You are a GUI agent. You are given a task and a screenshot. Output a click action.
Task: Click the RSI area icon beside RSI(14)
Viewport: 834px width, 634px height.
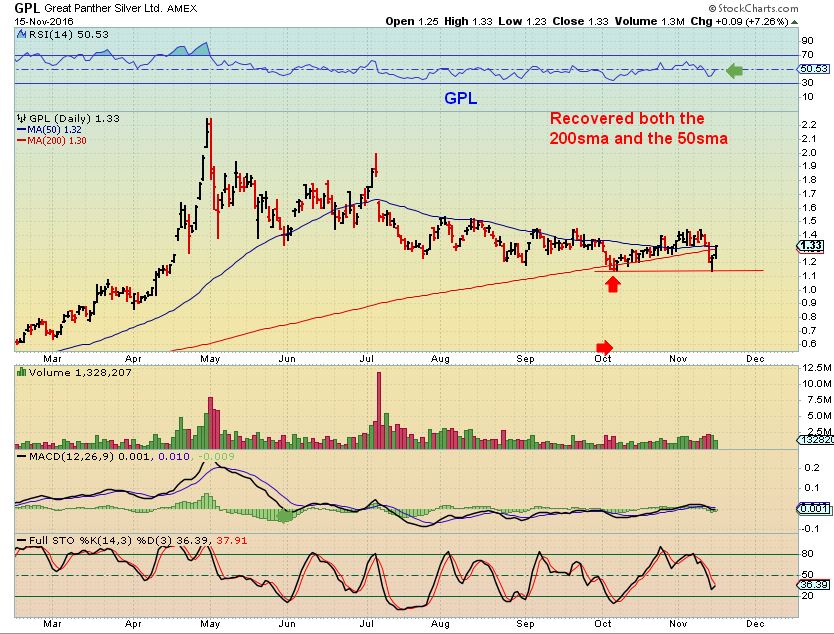(21, 35)
